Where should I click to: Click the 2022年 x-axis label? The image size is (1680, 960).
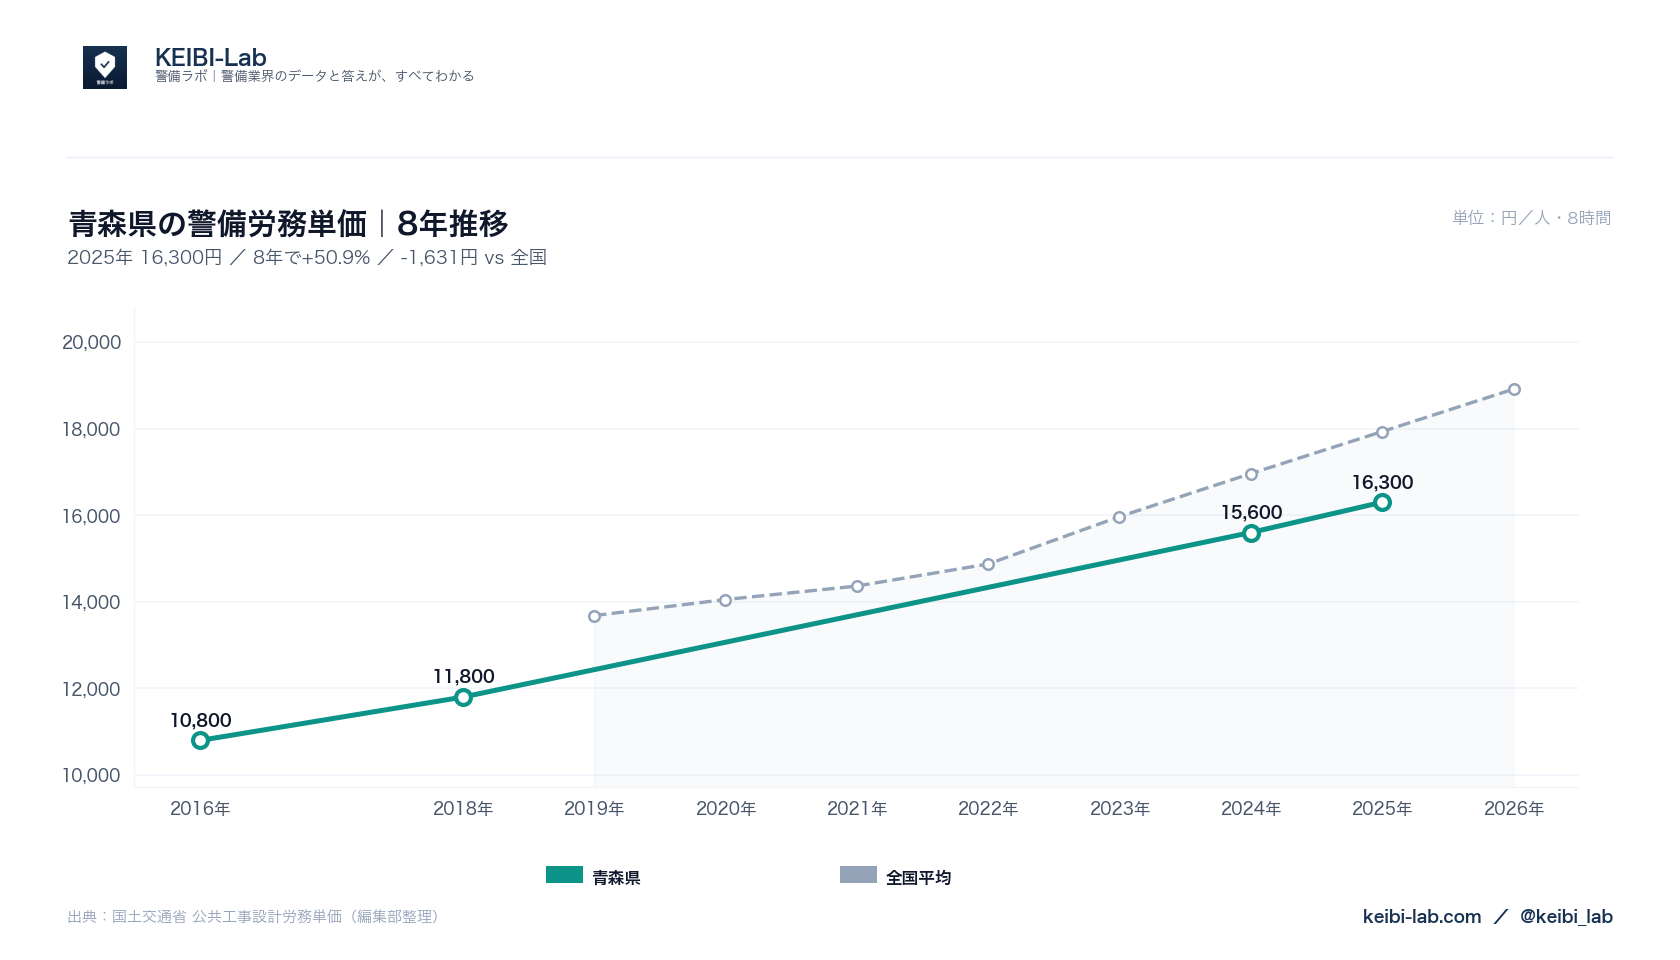coord(988,808)
